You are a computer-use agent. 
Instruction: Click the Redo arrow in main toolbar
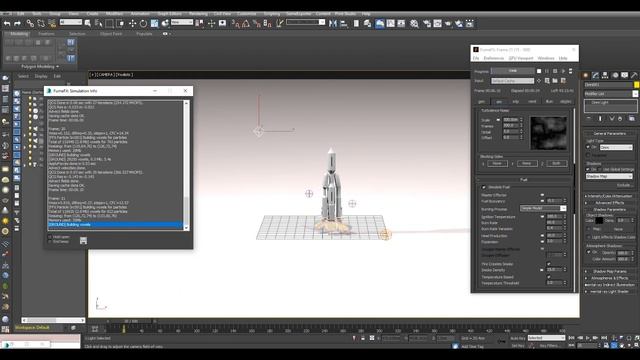tap(18, 24)
